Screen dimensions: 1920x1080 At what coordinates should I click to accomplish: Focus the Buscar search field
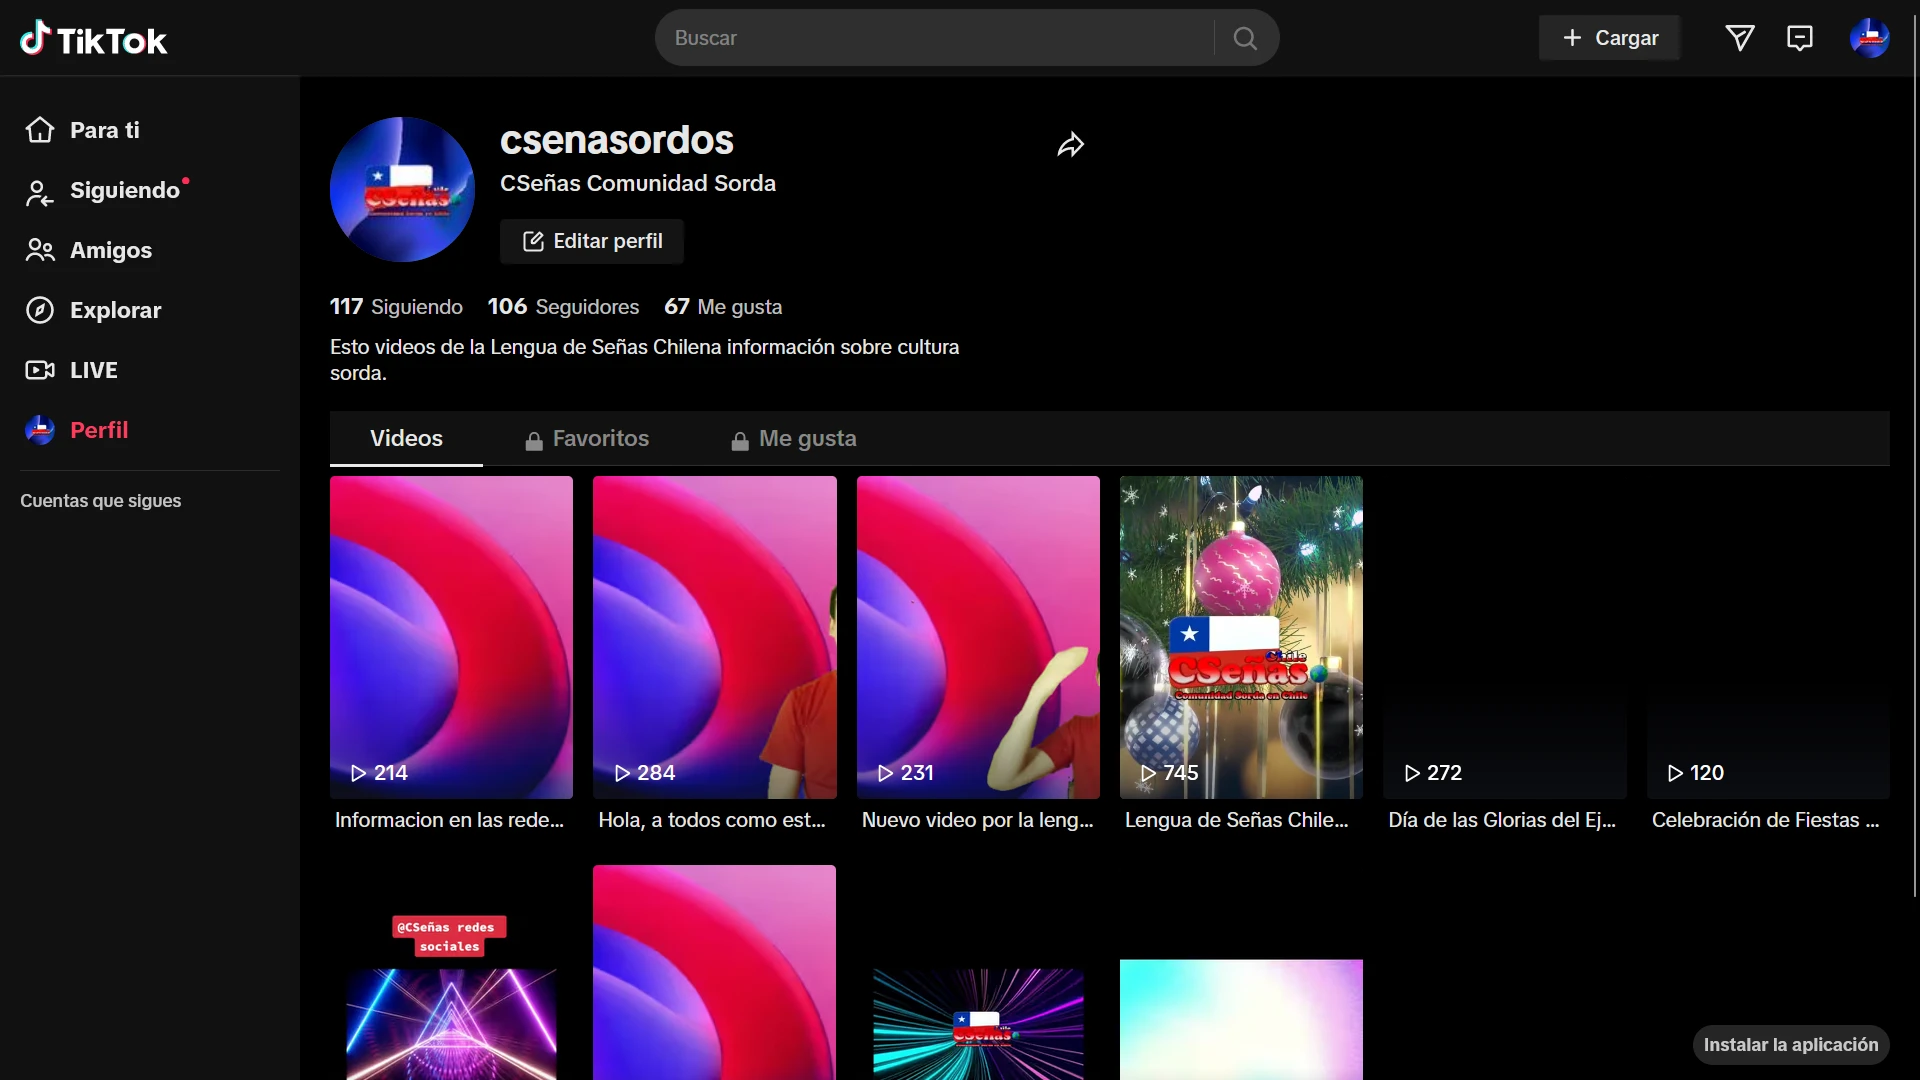pos(935,38)
